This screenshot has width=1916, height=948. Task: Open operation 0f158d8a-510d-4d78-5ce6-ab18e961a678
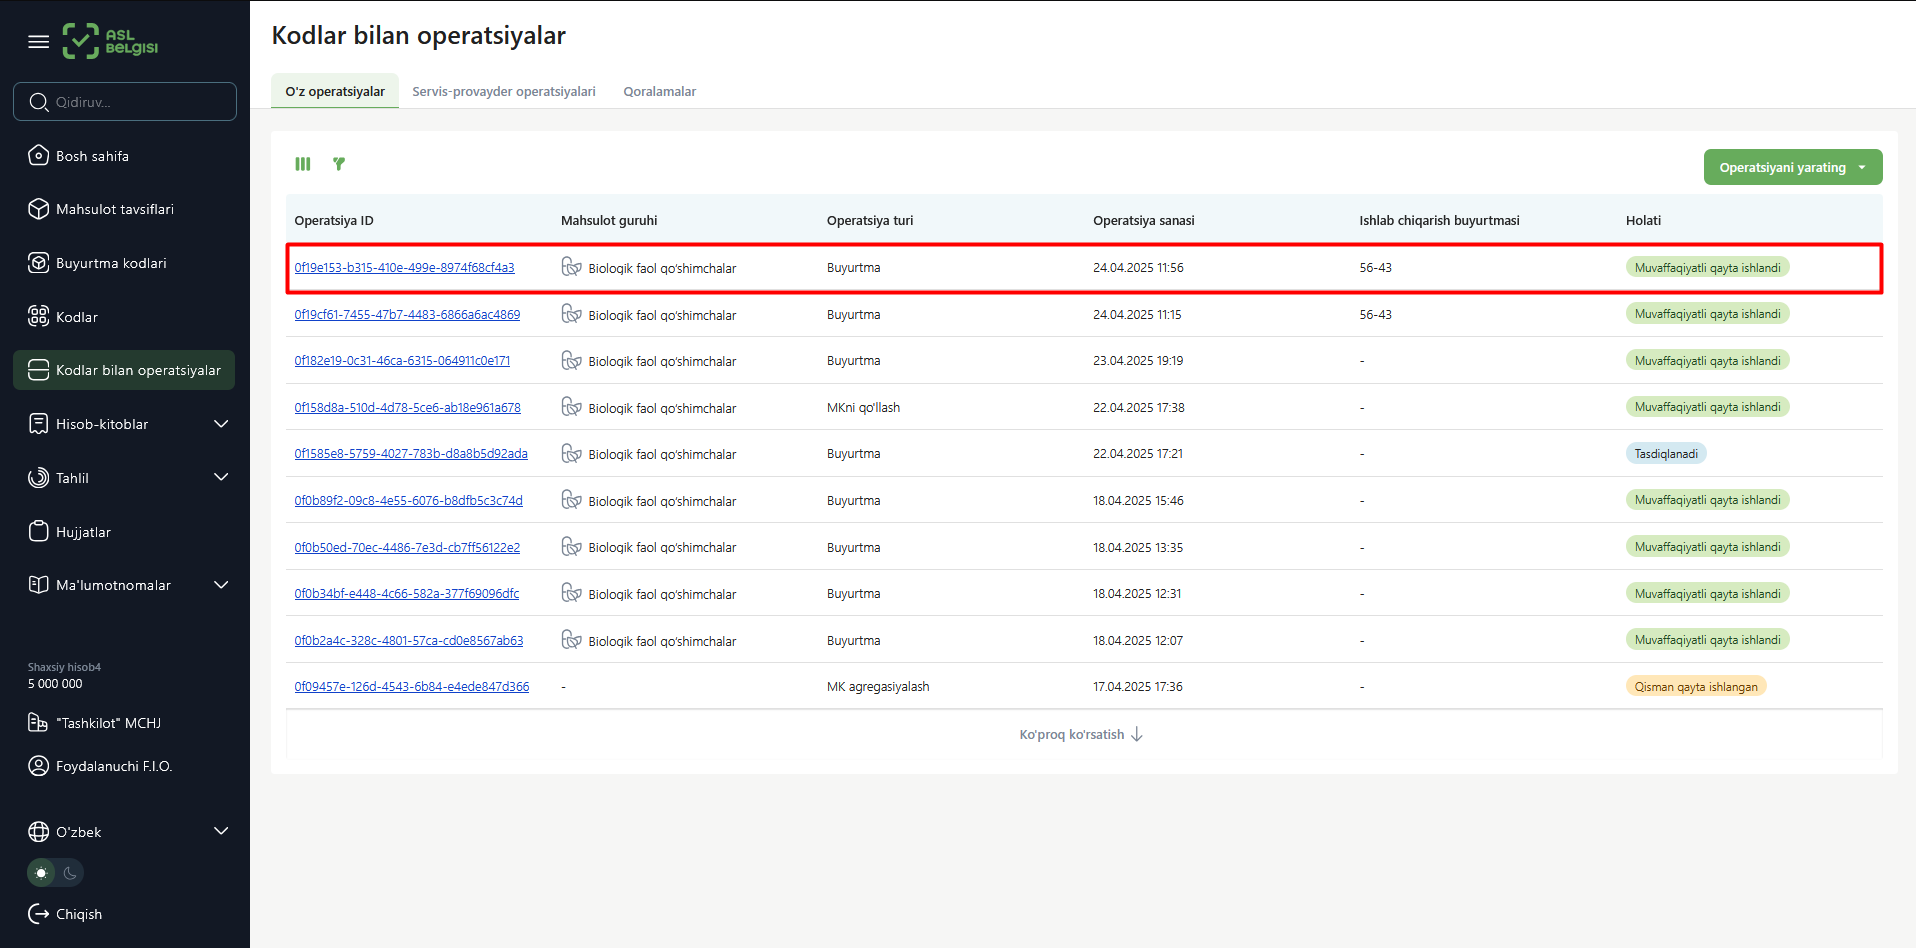click(x=407, y=407)
